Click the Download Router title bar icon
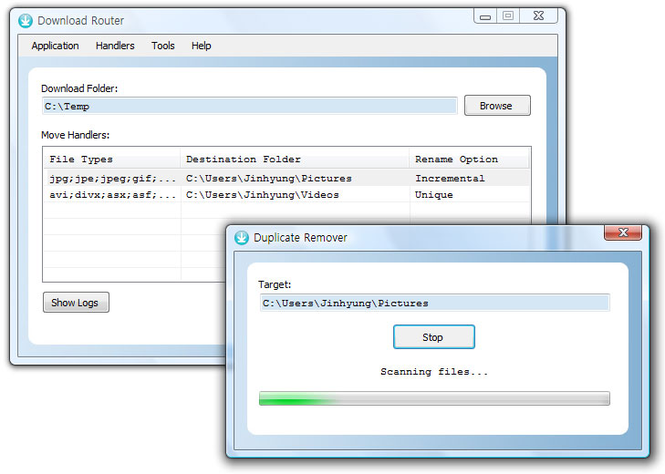 pyautogui.click(x=25, y=20)
